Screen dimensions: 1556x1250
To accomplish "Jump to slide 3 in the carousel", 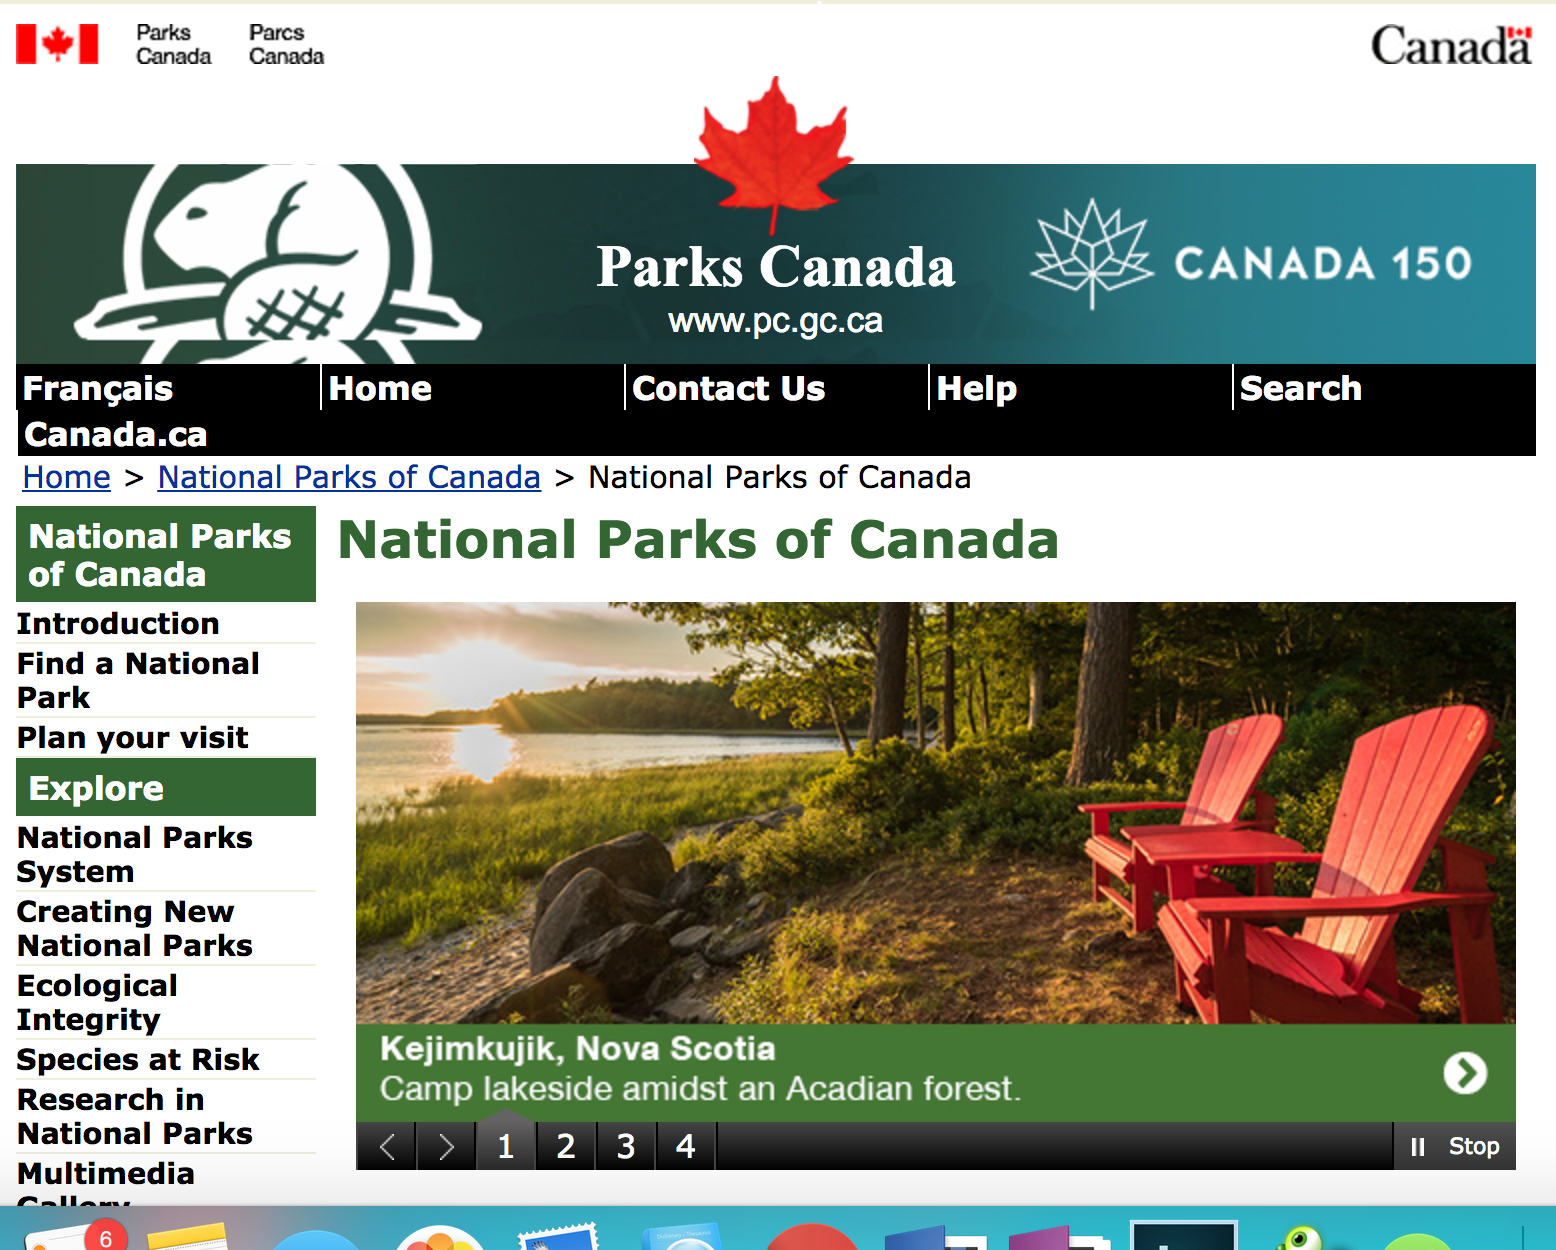I will click(x=626, y=1146).
